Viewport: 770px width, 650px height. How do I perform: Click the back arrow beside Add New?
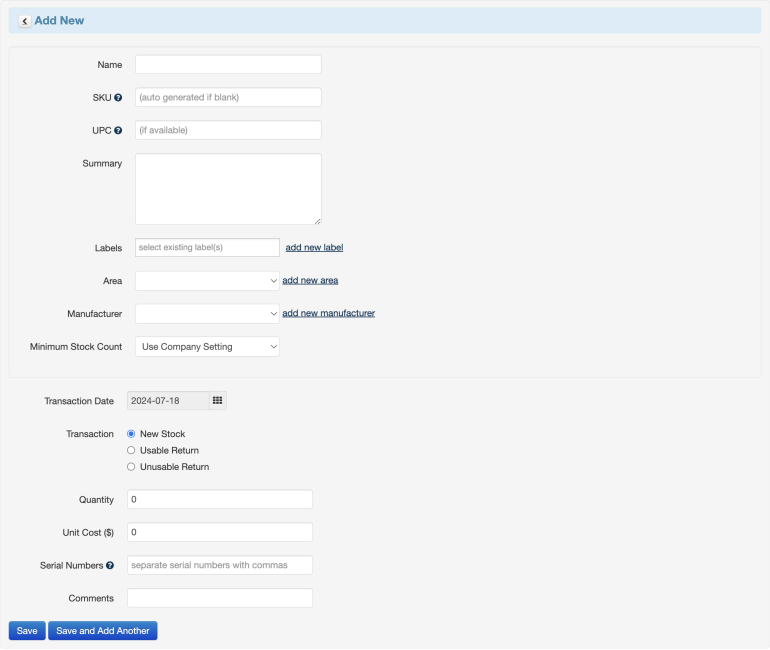[24, 21]
